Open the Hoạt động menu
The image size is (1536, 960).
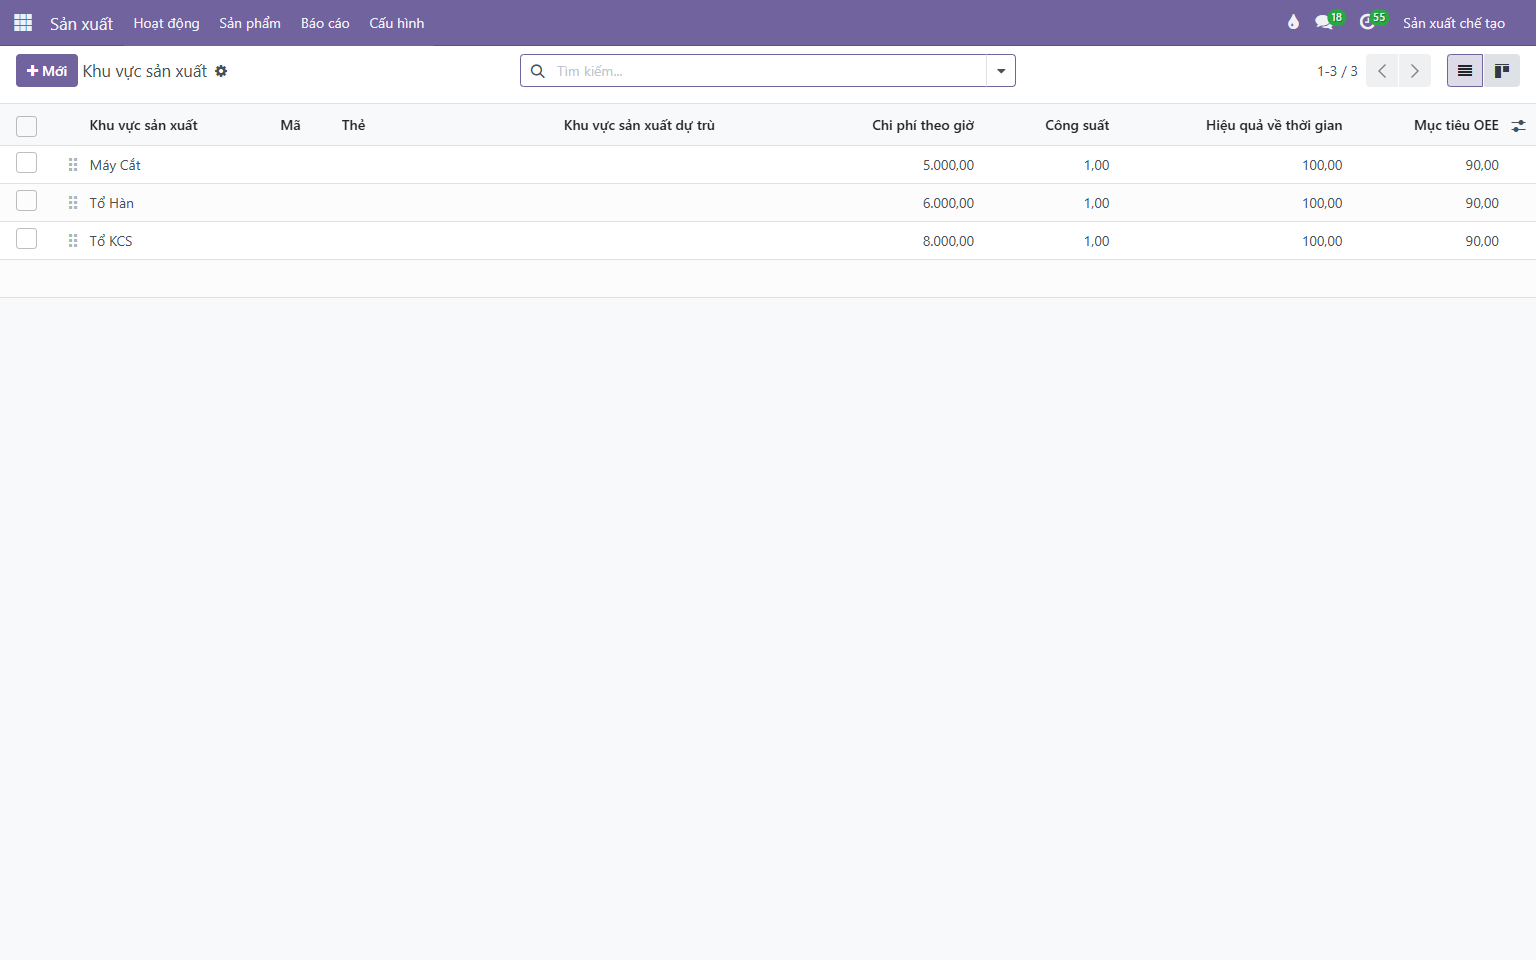pyautogui.click(x=167, y=23)
